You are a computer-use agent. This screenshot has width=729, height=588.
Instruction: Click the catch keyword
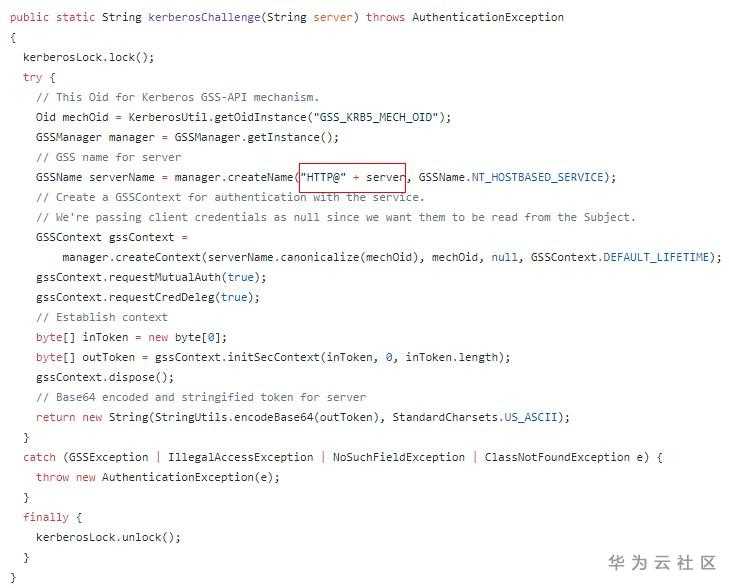pyautogui.click(x=39, y=457)
